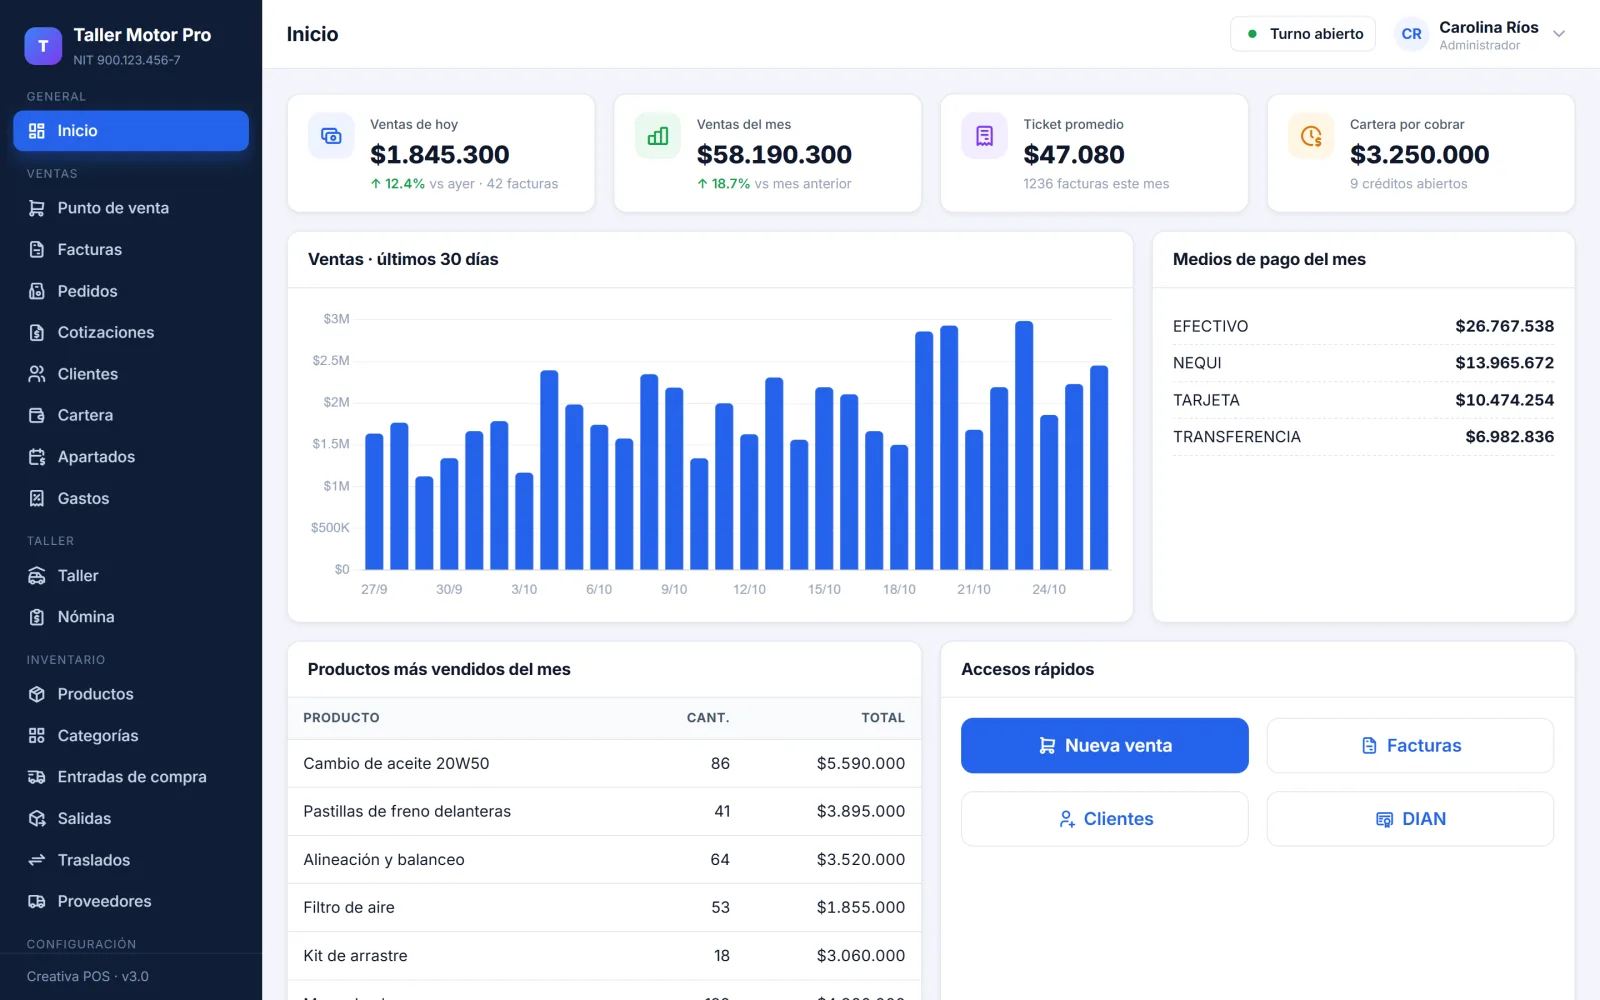Click the Taller car icon in sidebar
This screenshot has height=1000, width=1600.
point(37,576)
